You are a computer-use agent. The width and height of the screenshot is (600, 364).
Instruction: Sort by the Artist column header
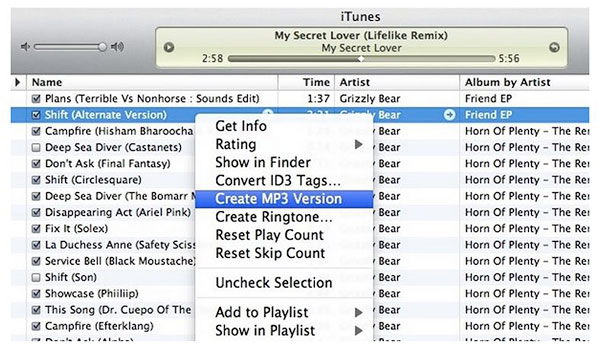coord(397,82)
